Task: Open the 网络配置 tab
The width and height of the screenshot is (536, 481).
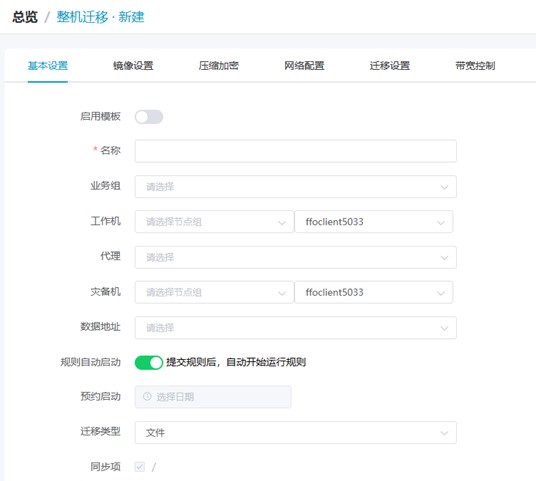Action: pyautogui.click(x=304, y=66)
